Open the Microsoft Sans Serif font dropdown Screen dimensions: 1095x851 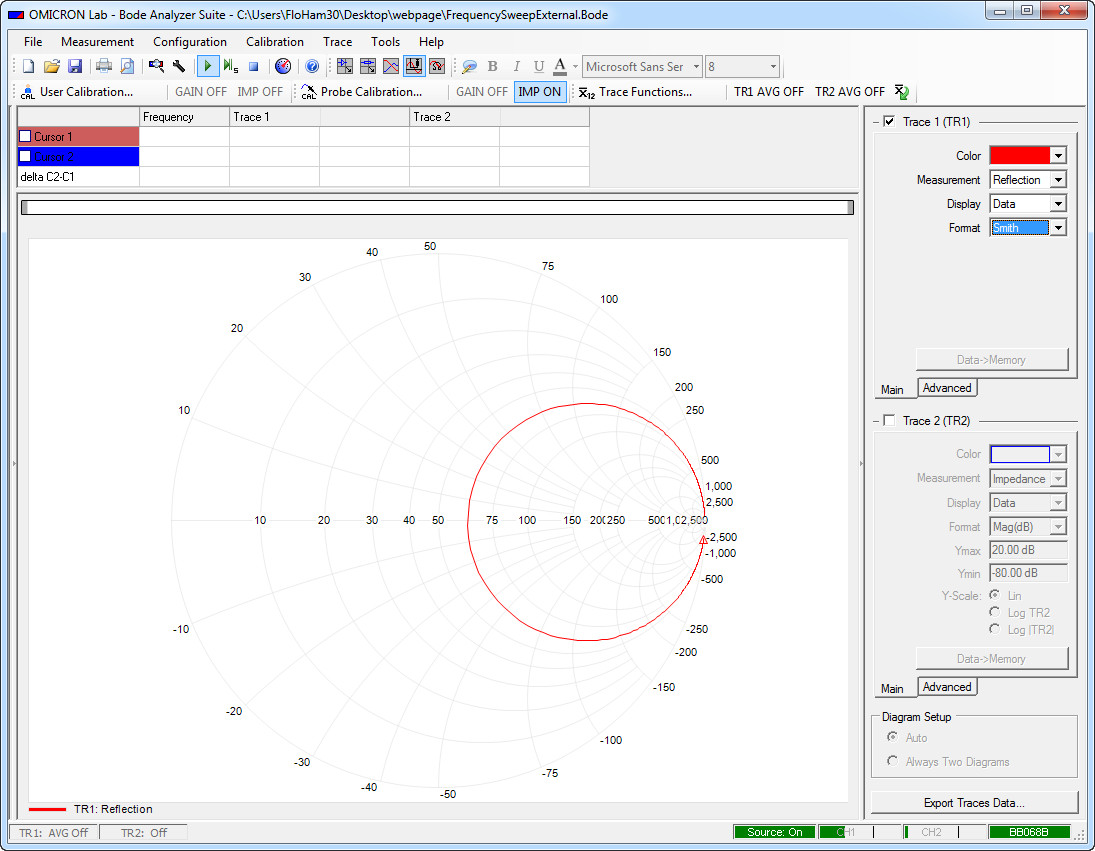696,66
